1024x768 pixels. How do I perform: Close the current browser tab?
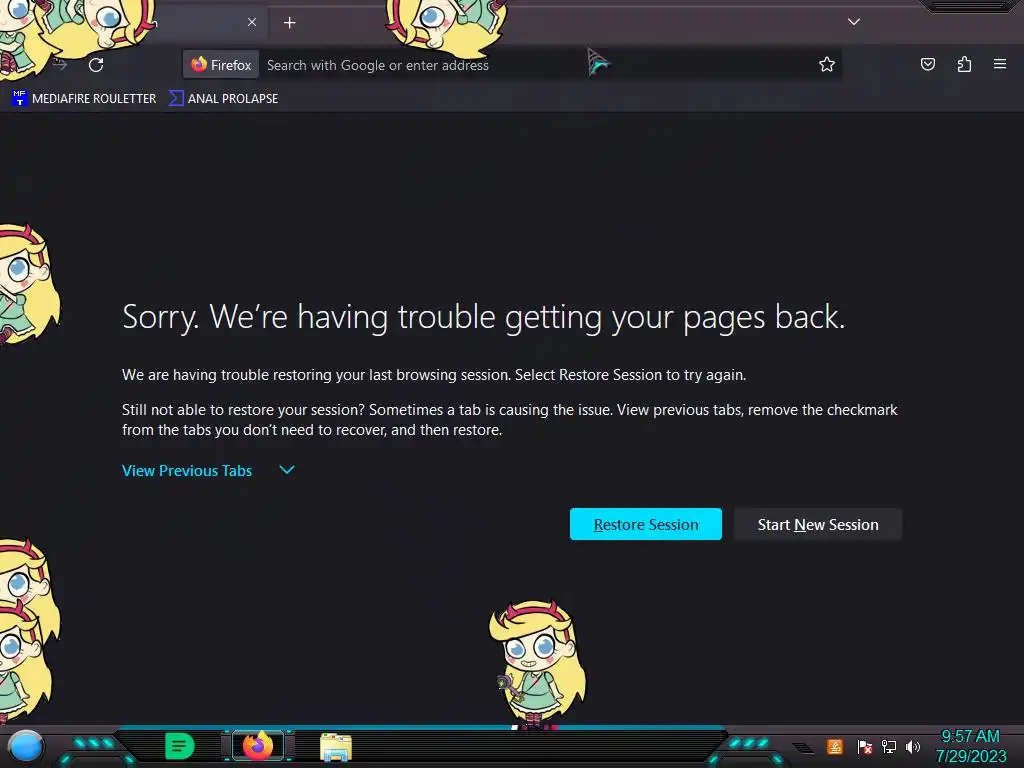click(x=252, y=22)
